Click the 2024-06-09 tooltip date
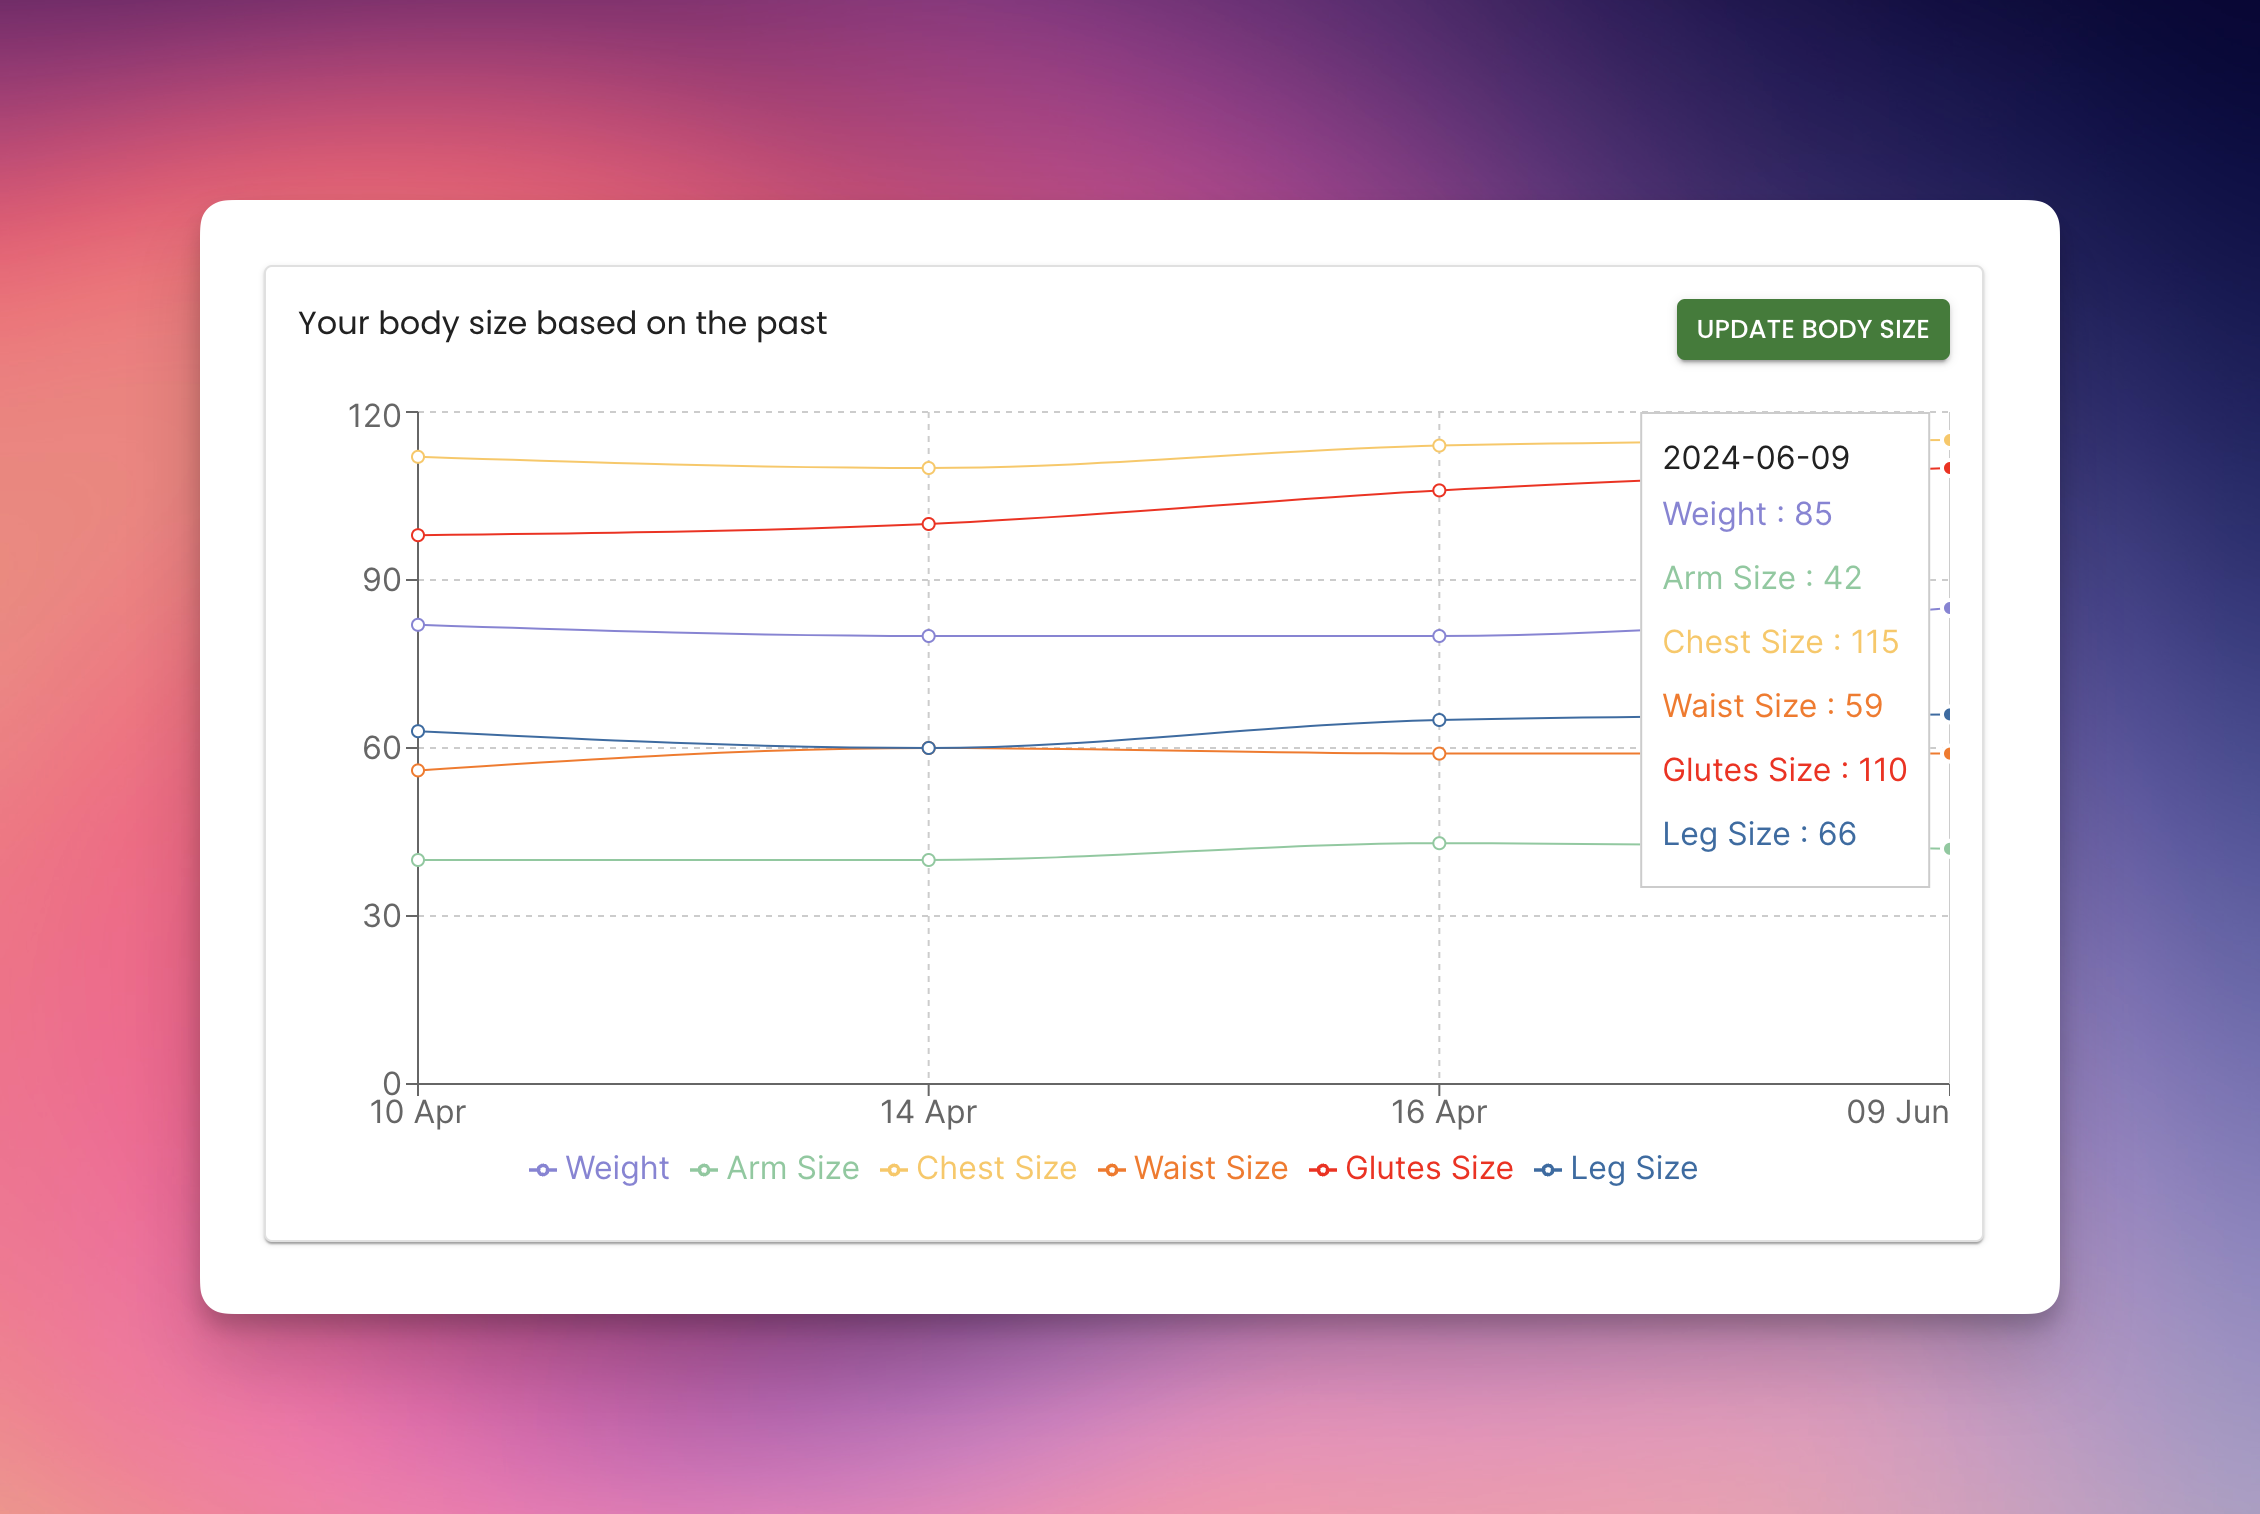Image resolution: width=2260 pixels, height=1514 pixels. coord(1755,458)
